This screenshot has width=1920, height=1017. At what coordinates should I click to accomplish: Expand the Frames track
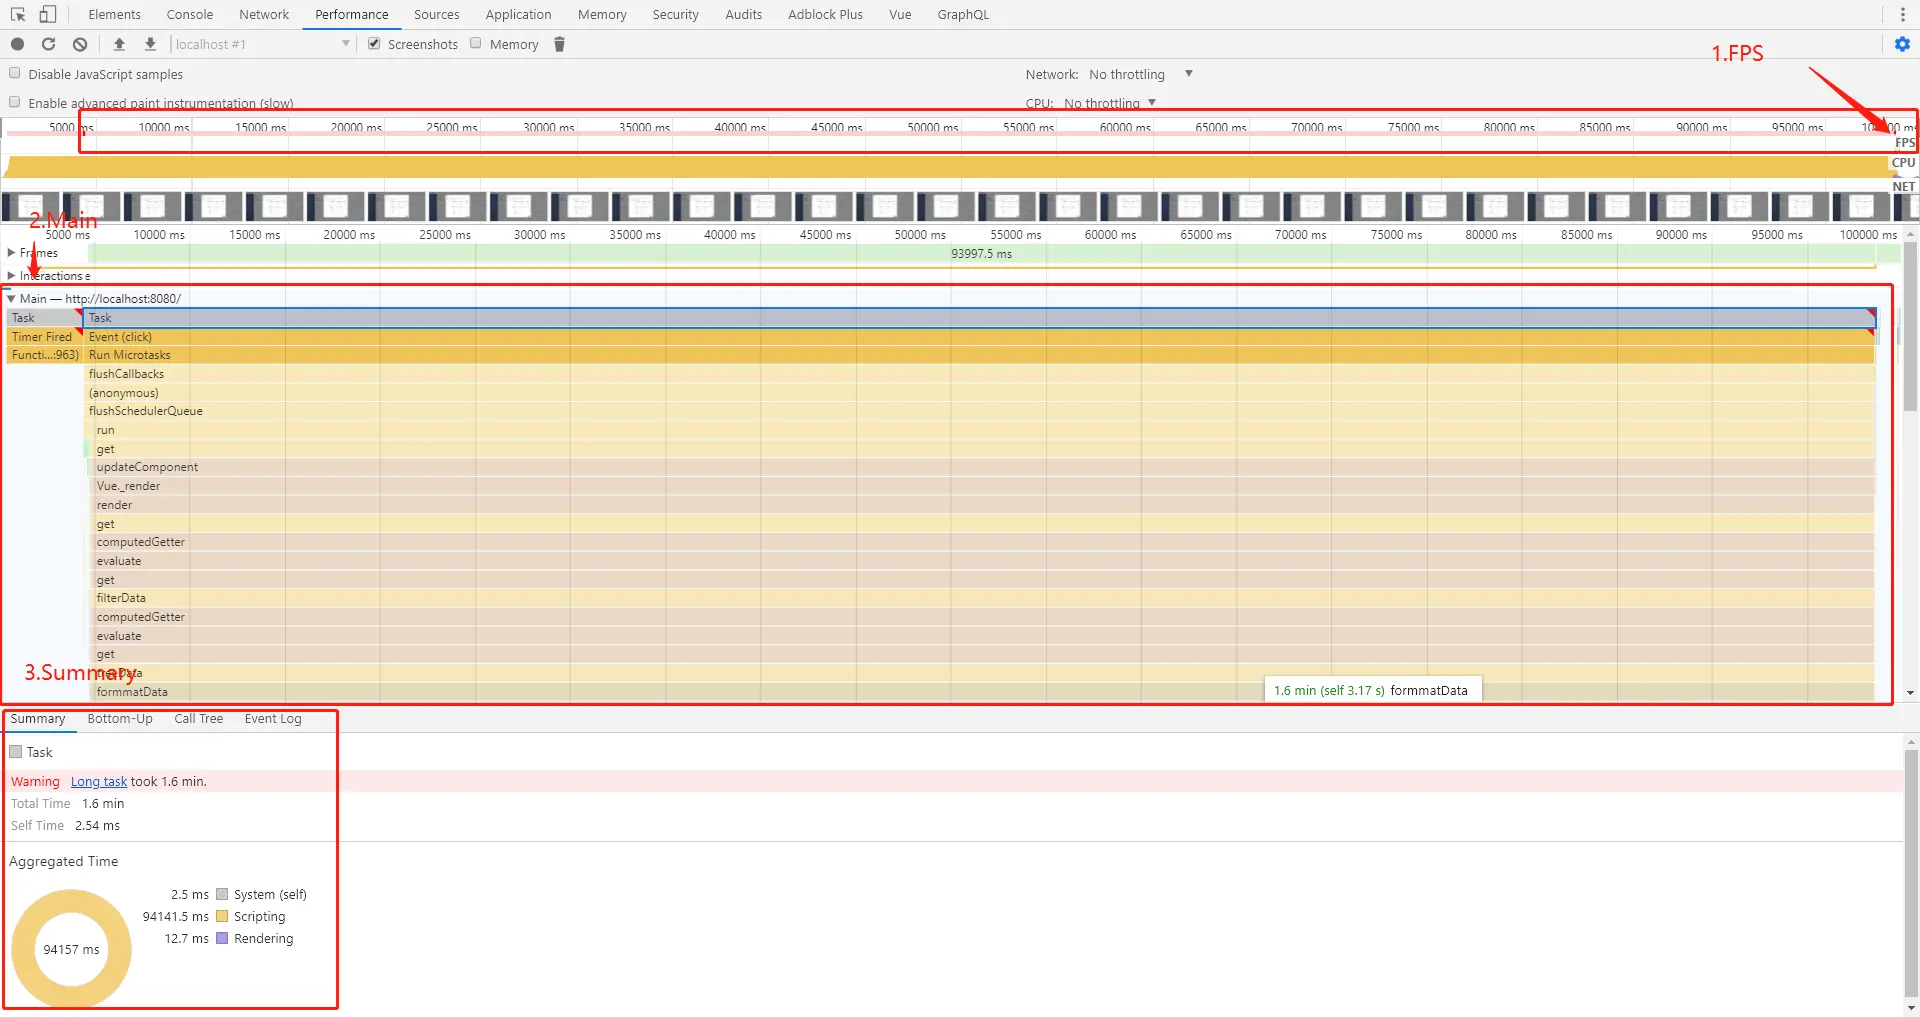[11, 253]
